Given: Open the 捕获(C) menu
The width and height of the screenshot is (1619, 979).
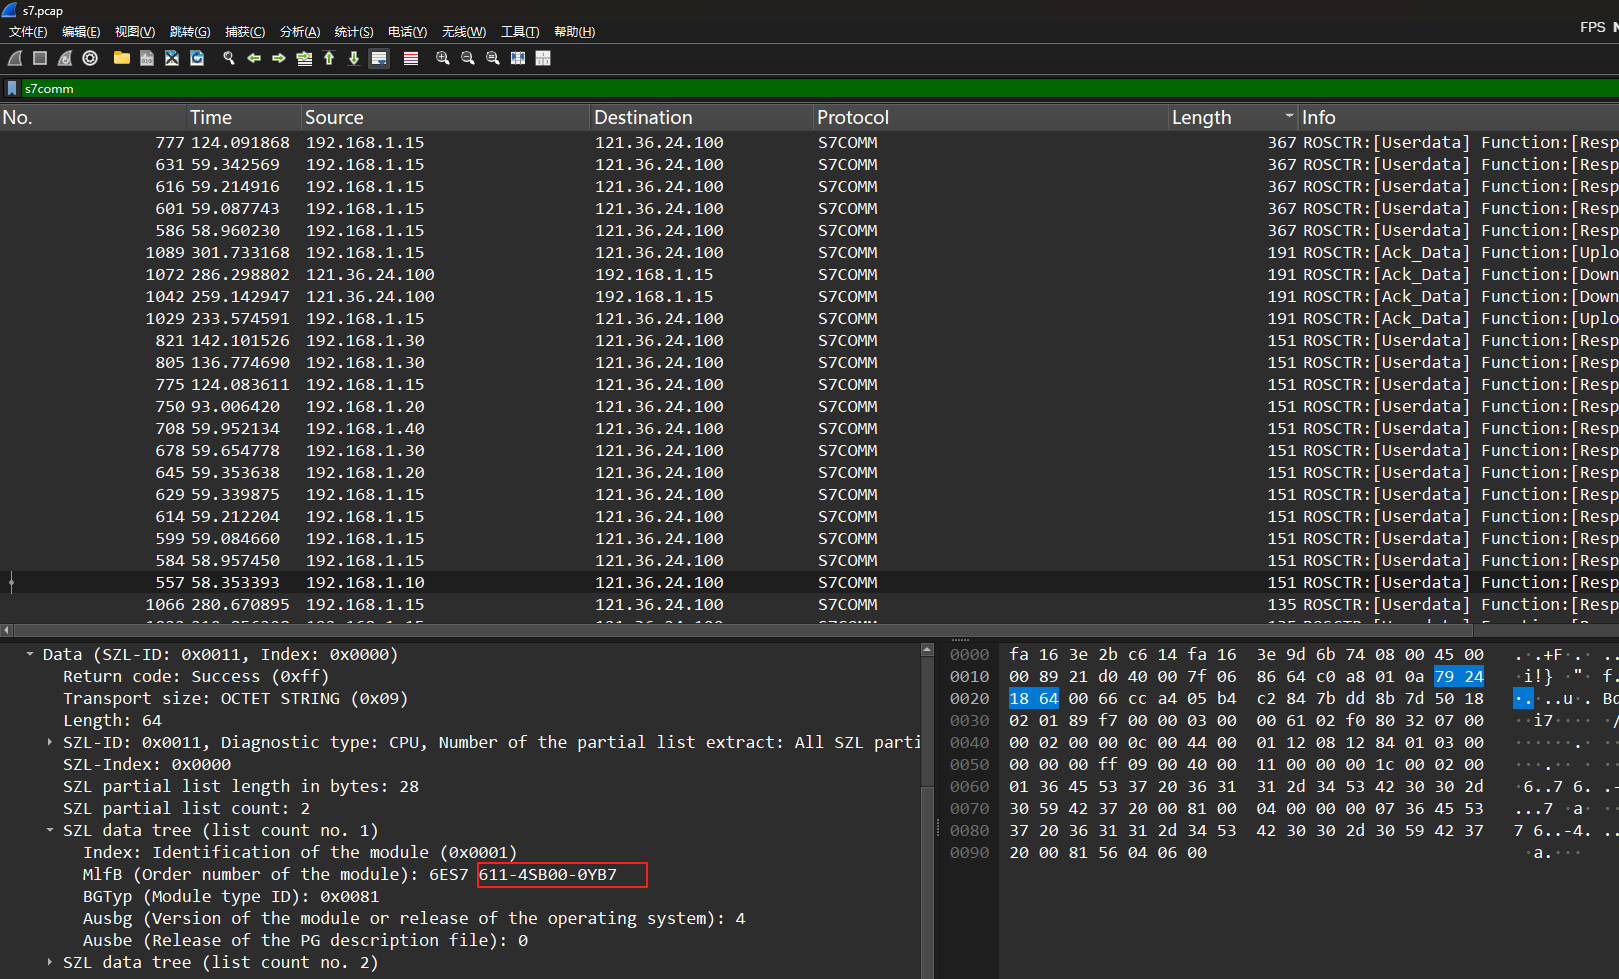Looking at the screenshot, I should tap(245, 32).
